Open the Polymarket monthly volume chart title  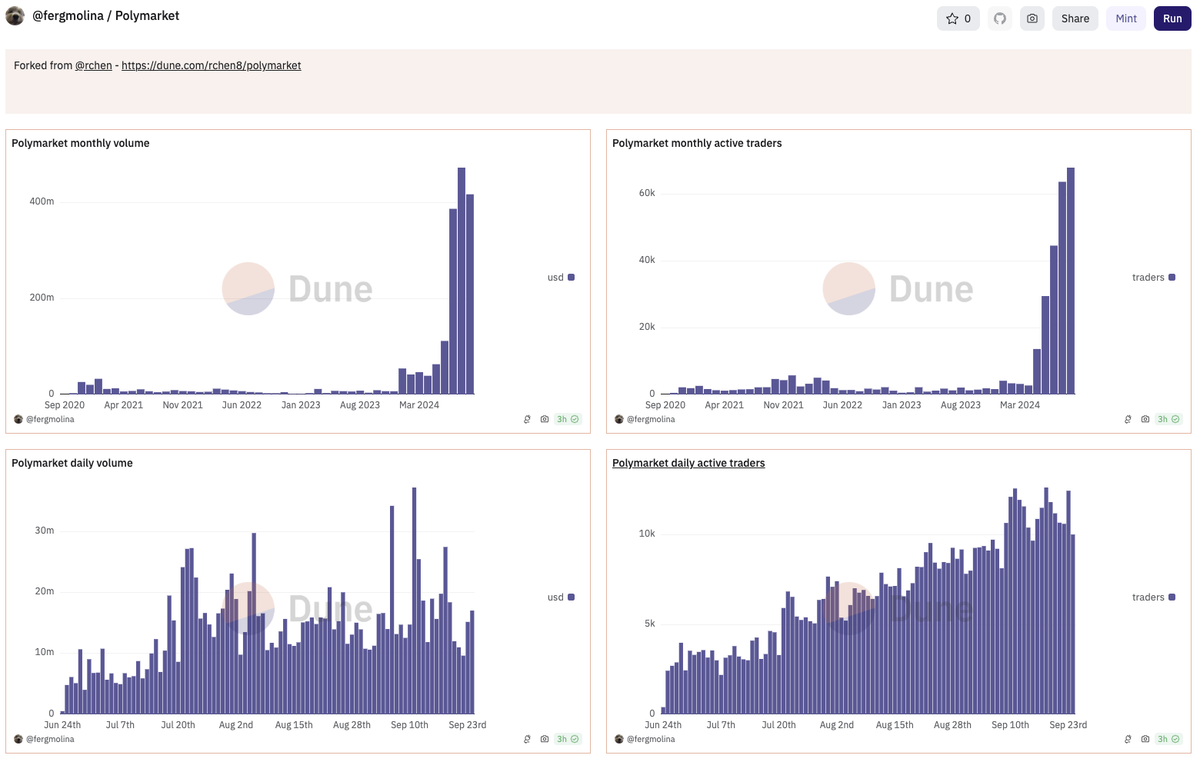coord(80,143)
